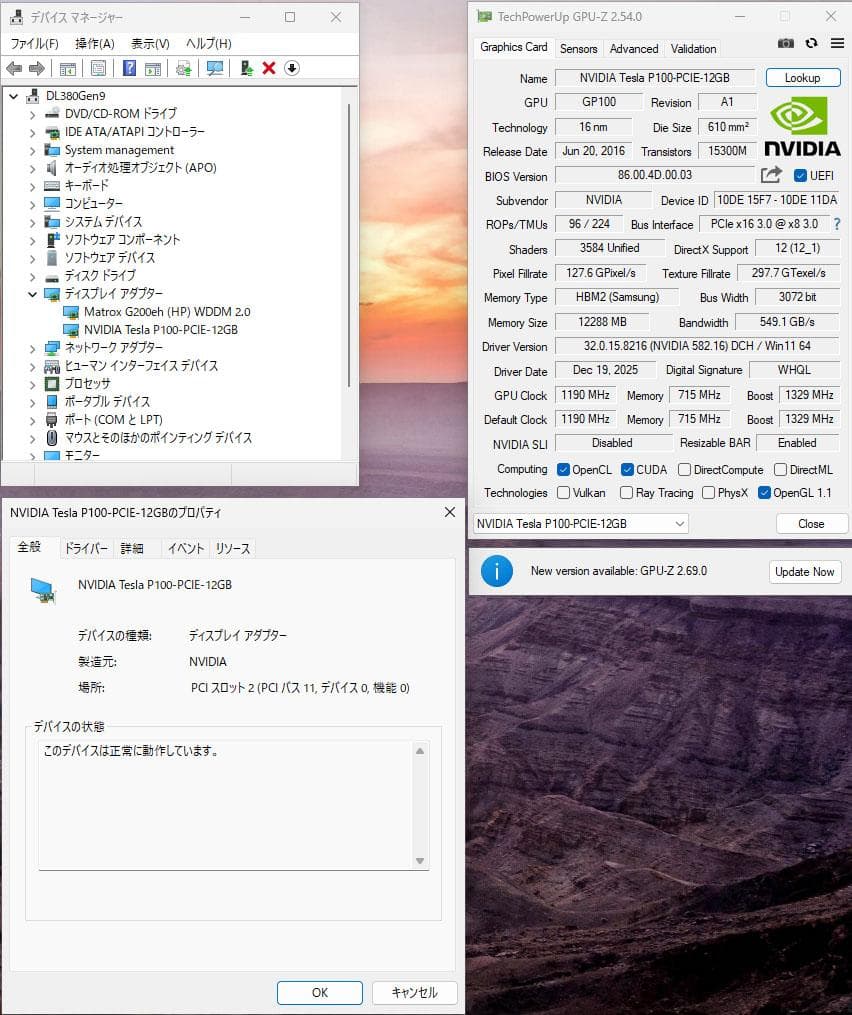Image resolution: width=852 pixels, height=1015 pixels.
Task: Click the Device Manager tree vertical scrollbar
Action: click(x=349, y=245)
